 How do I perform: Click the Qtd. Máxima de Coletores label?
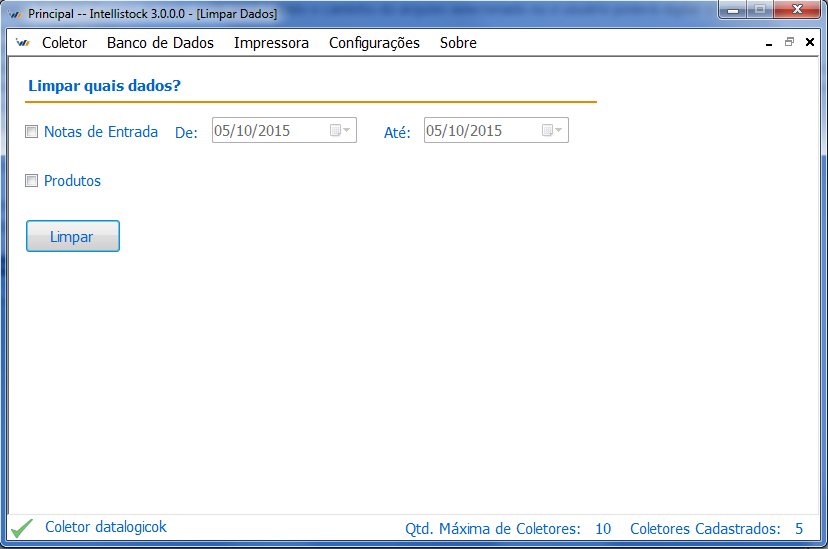point(493,528)
